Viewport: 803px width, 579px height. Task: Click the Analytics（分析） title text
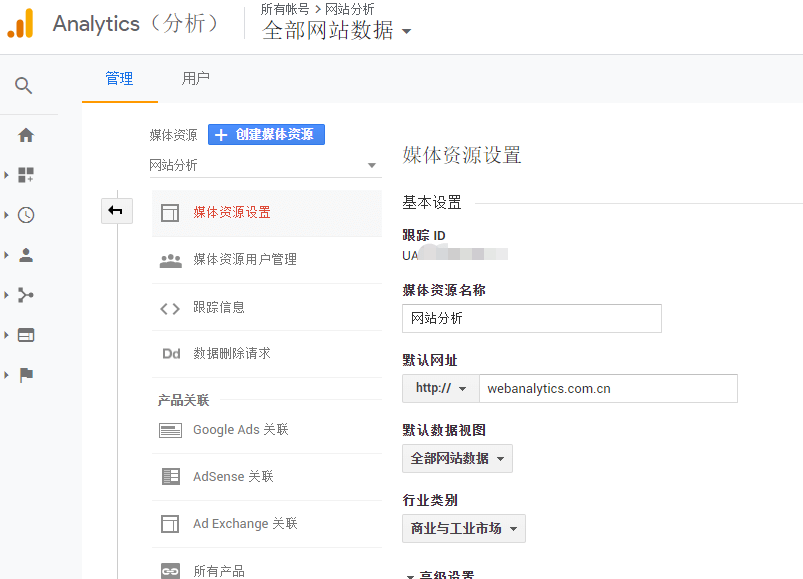[136, 24]
